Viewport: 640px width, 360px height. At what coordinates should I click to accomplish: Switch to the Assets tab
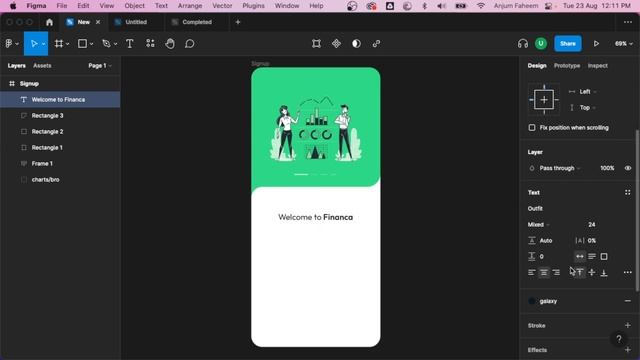tap(42, 65)
